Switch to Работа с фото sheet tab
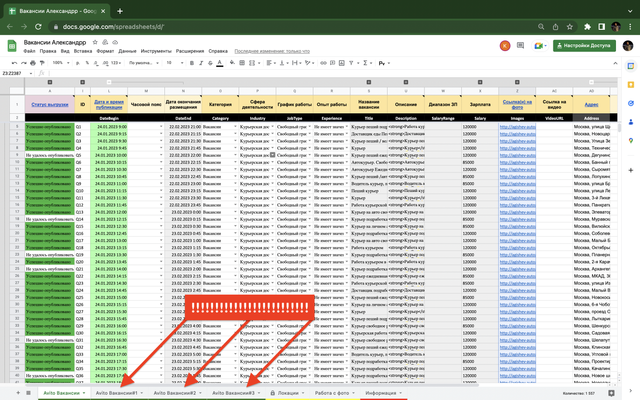640x400 pixels. click(334, 393)
